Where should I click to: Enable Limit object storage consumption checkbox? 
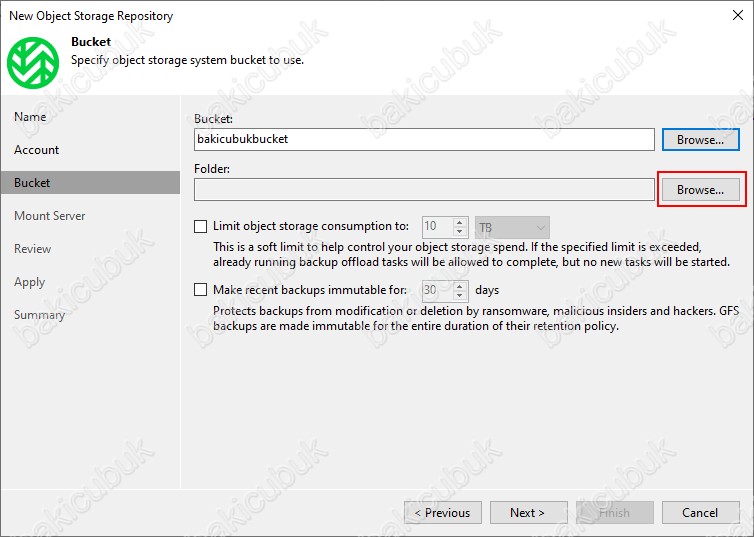pyautogui.click(x=201, y=226)
